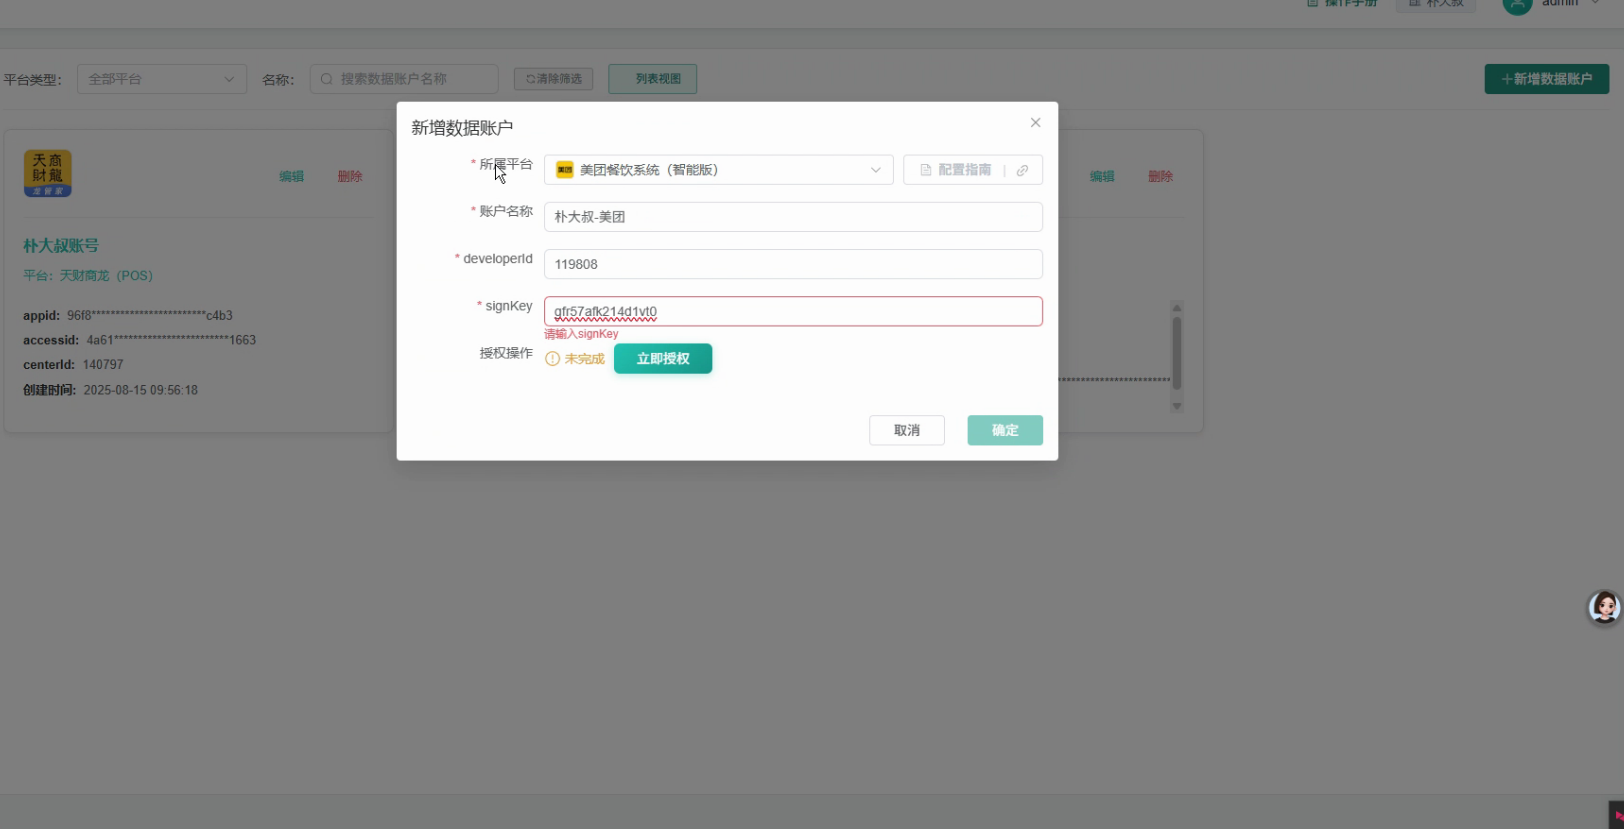This screenshot has width=1624, height=829.
Task: Click the 未完成 warning icon
Action: pos(552,359)
